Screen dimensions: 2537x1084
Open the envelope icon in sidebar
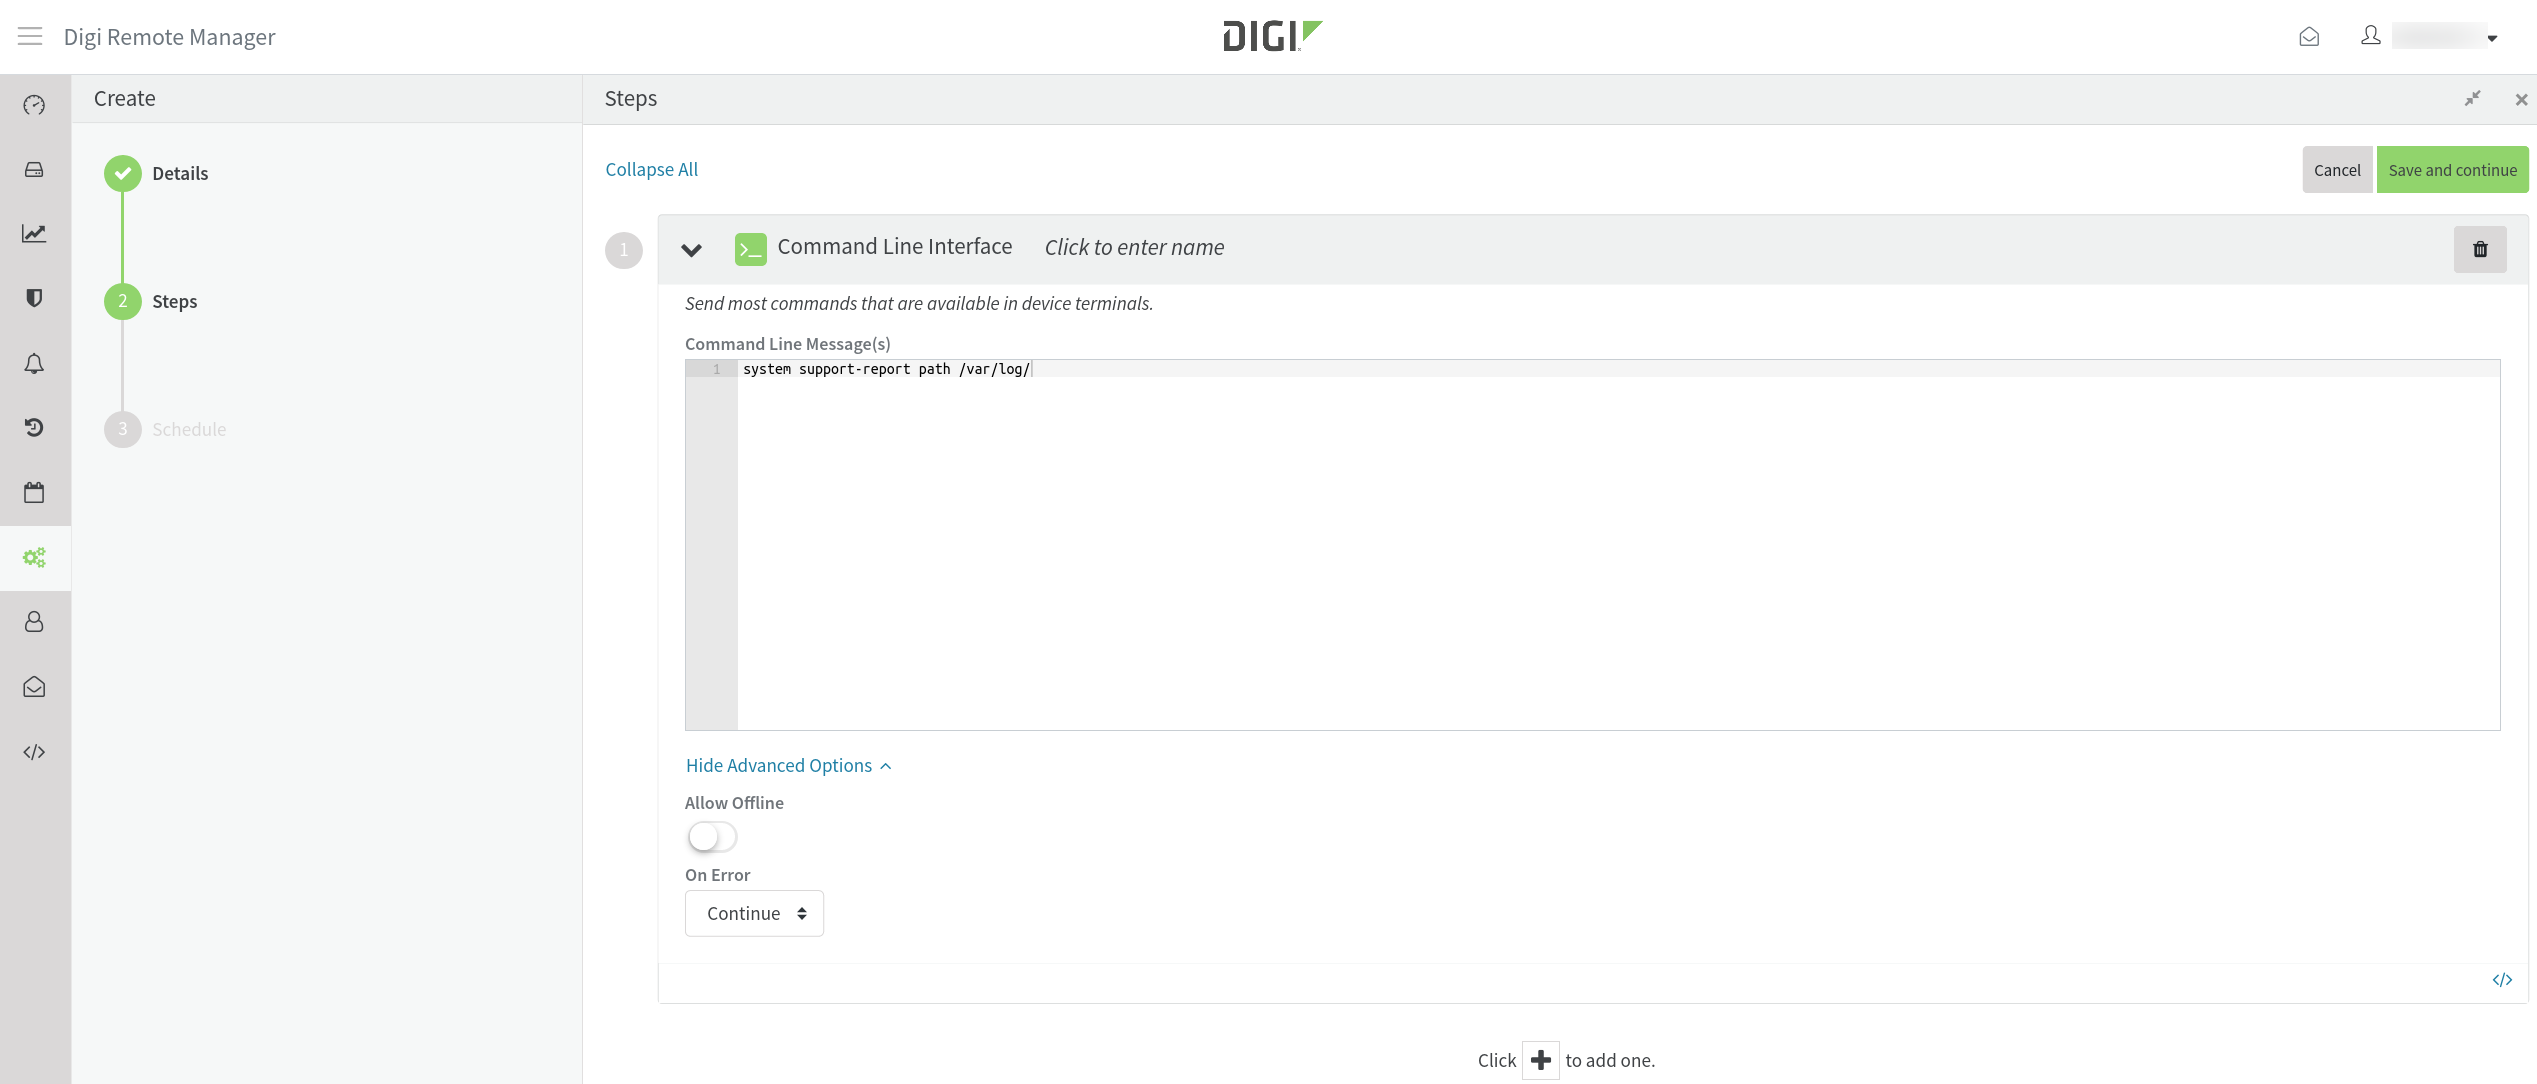(34, 687)
